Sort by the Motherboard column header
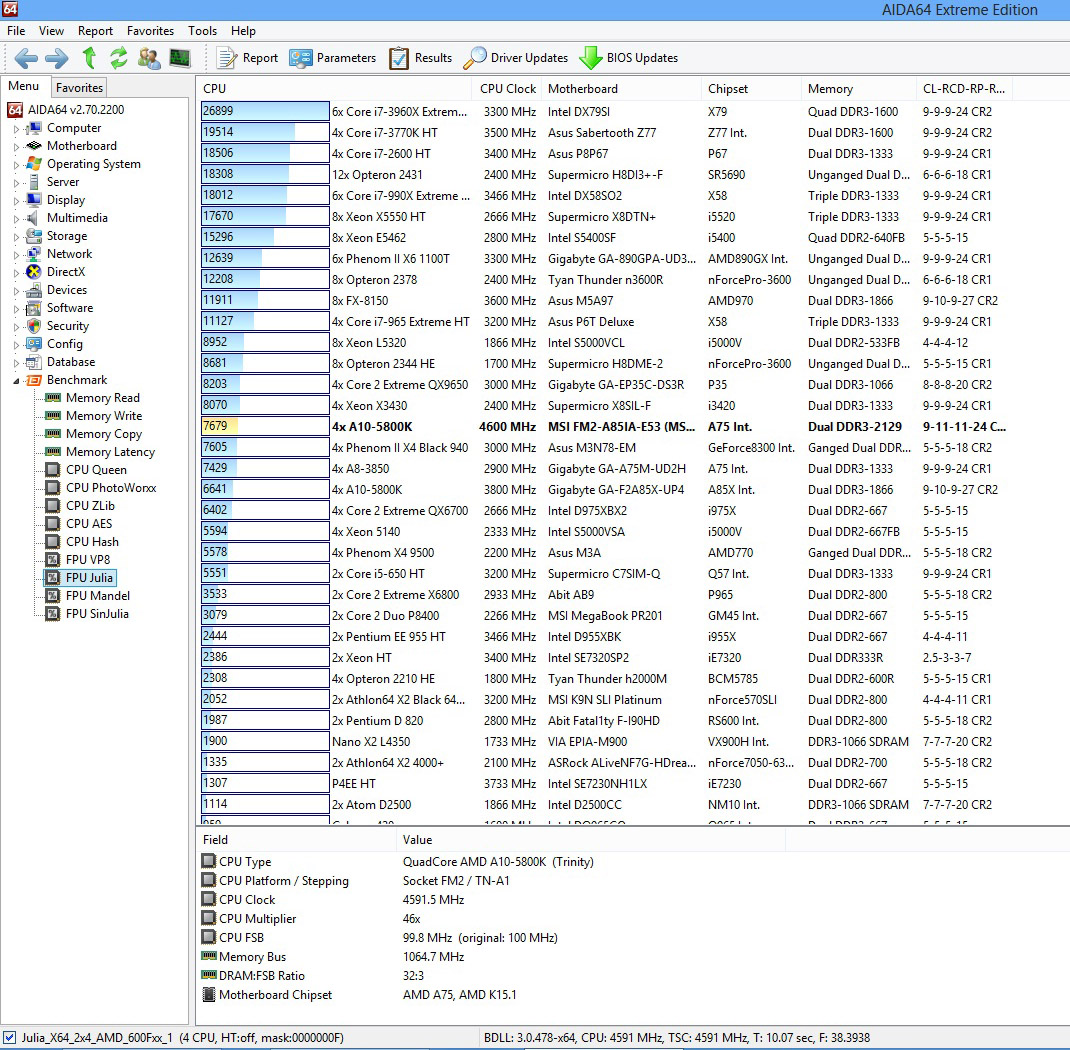 [x=622, y=89]
